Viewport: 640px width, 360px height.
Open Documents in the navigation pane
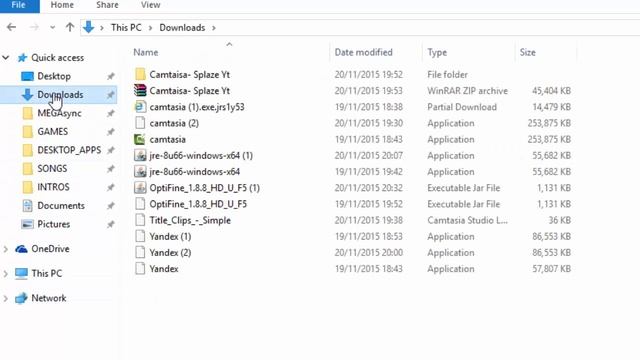(x=61, y=205)
